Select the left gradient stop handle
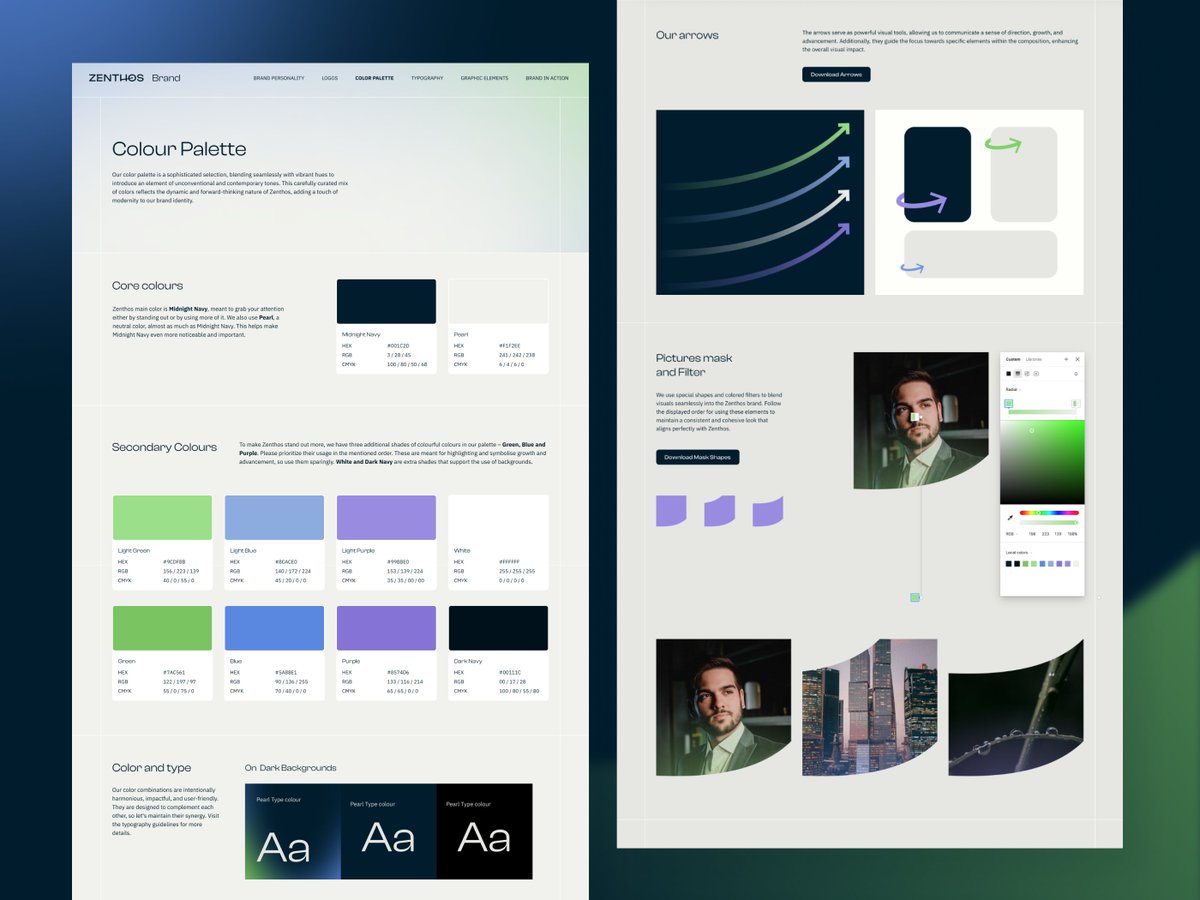Image resolution: width=1200 pixels, height=900 pixels. tap(1009, 403)
